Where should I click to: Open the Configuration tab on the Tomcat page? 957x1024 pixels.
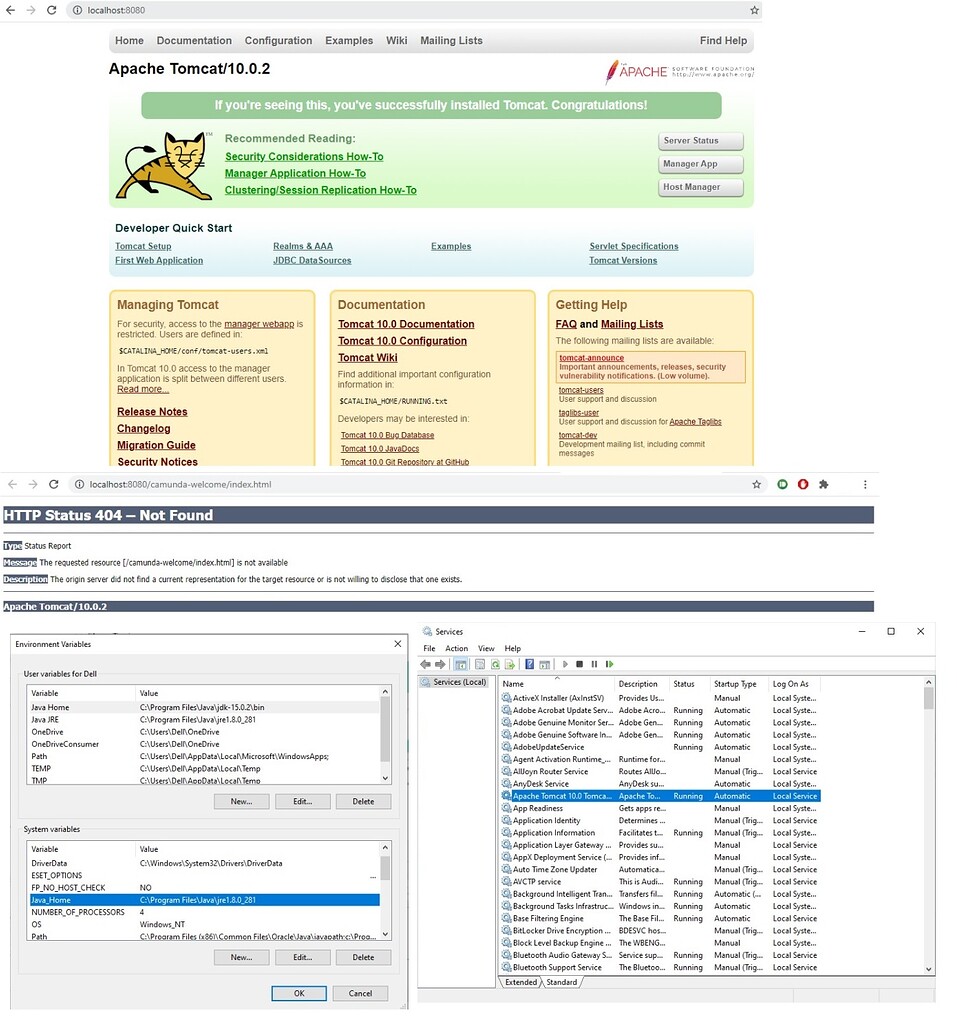[278, 41]
